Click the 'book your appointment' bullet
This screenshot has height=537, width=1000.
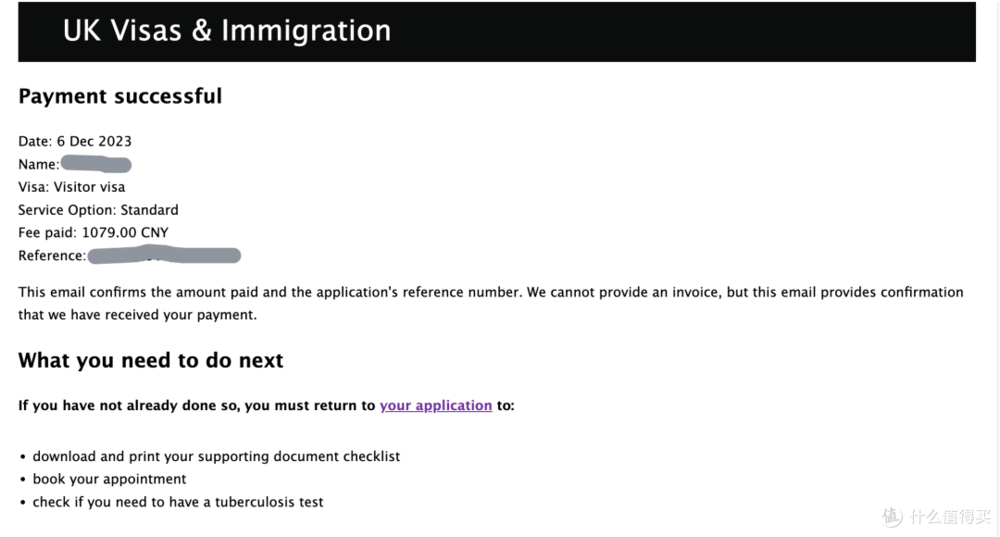tap(109, 480)
